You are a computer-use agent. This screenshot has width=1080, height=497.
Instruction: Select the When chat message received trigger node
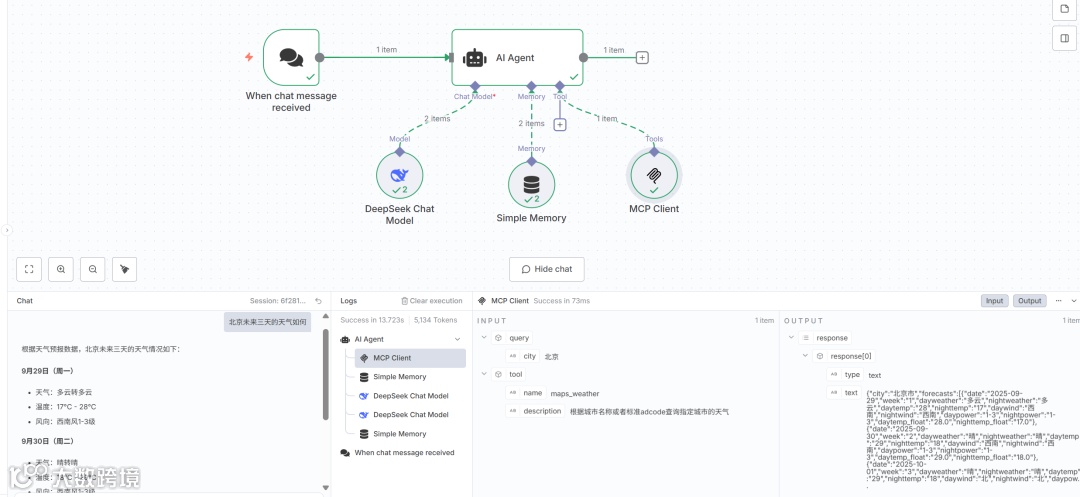coord(291,57)
